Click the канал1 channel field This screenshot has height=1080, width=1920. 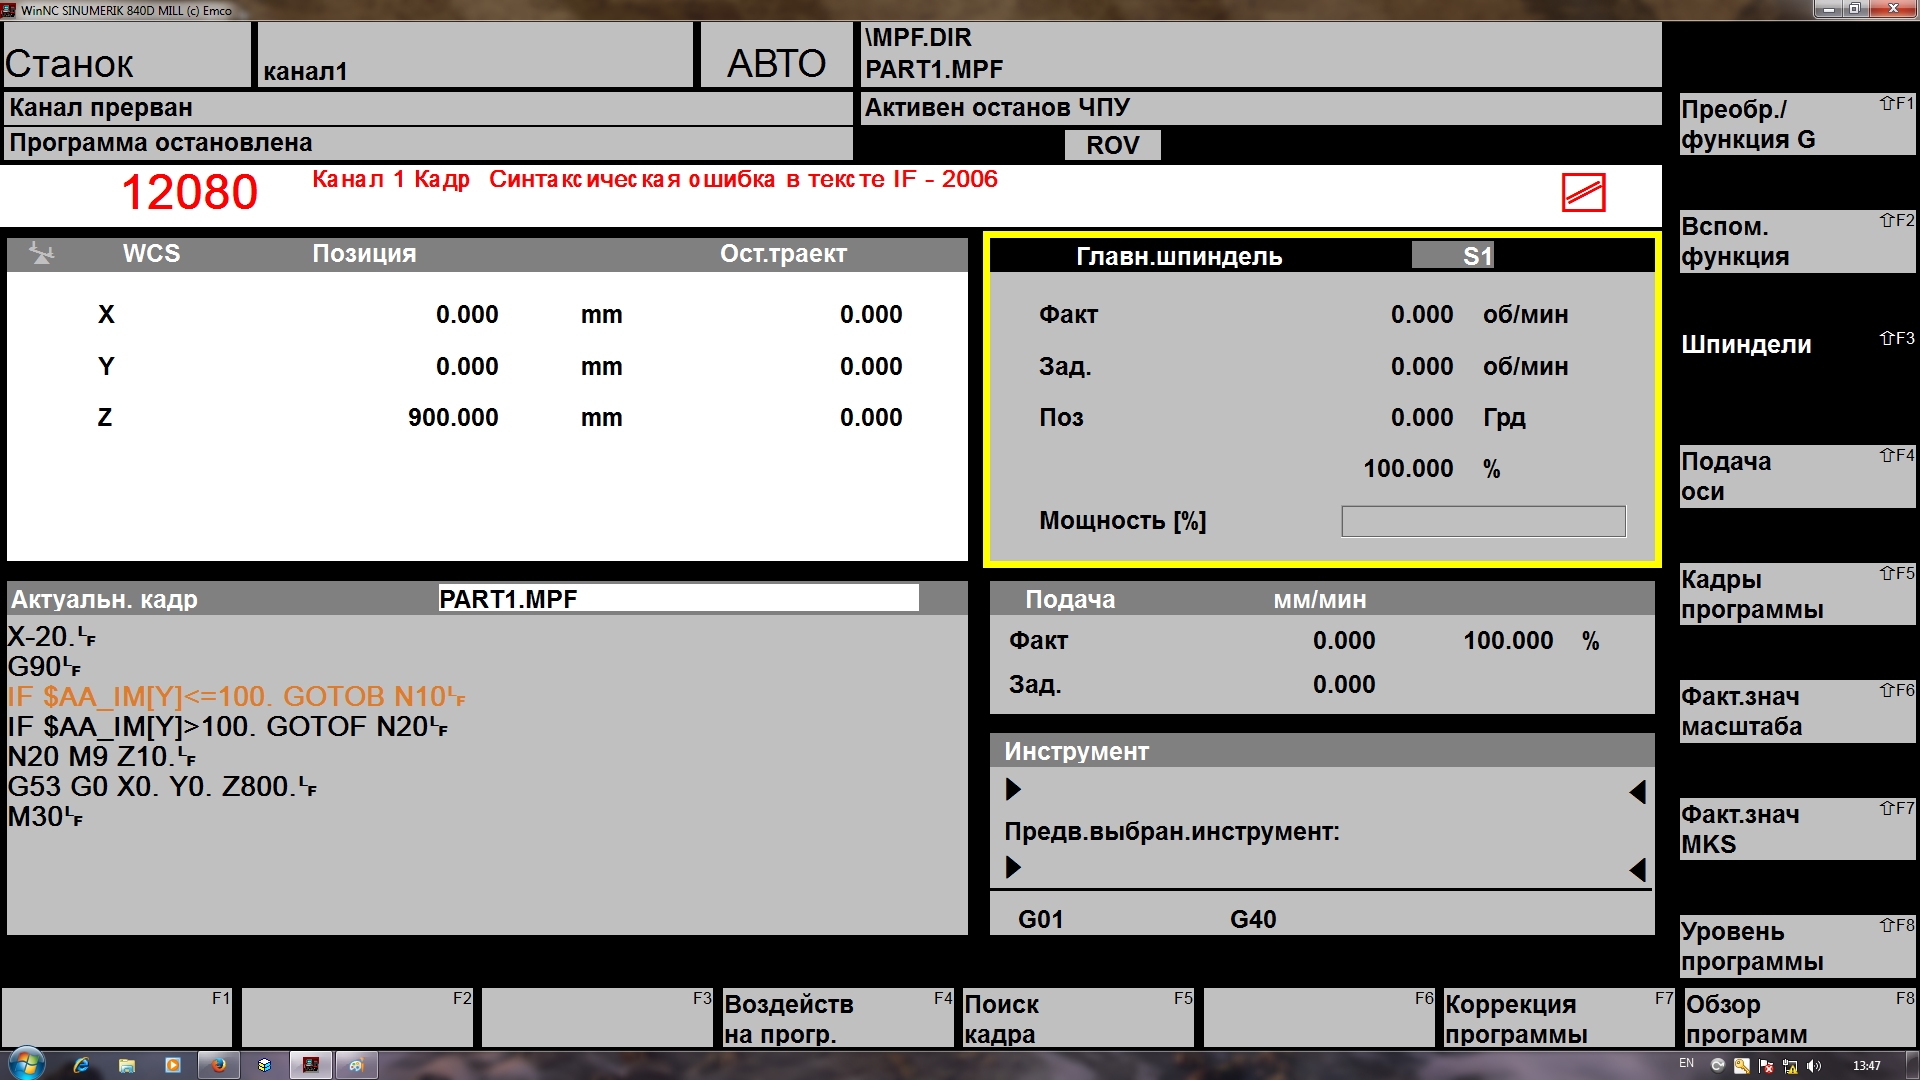[x=475, y=55]
